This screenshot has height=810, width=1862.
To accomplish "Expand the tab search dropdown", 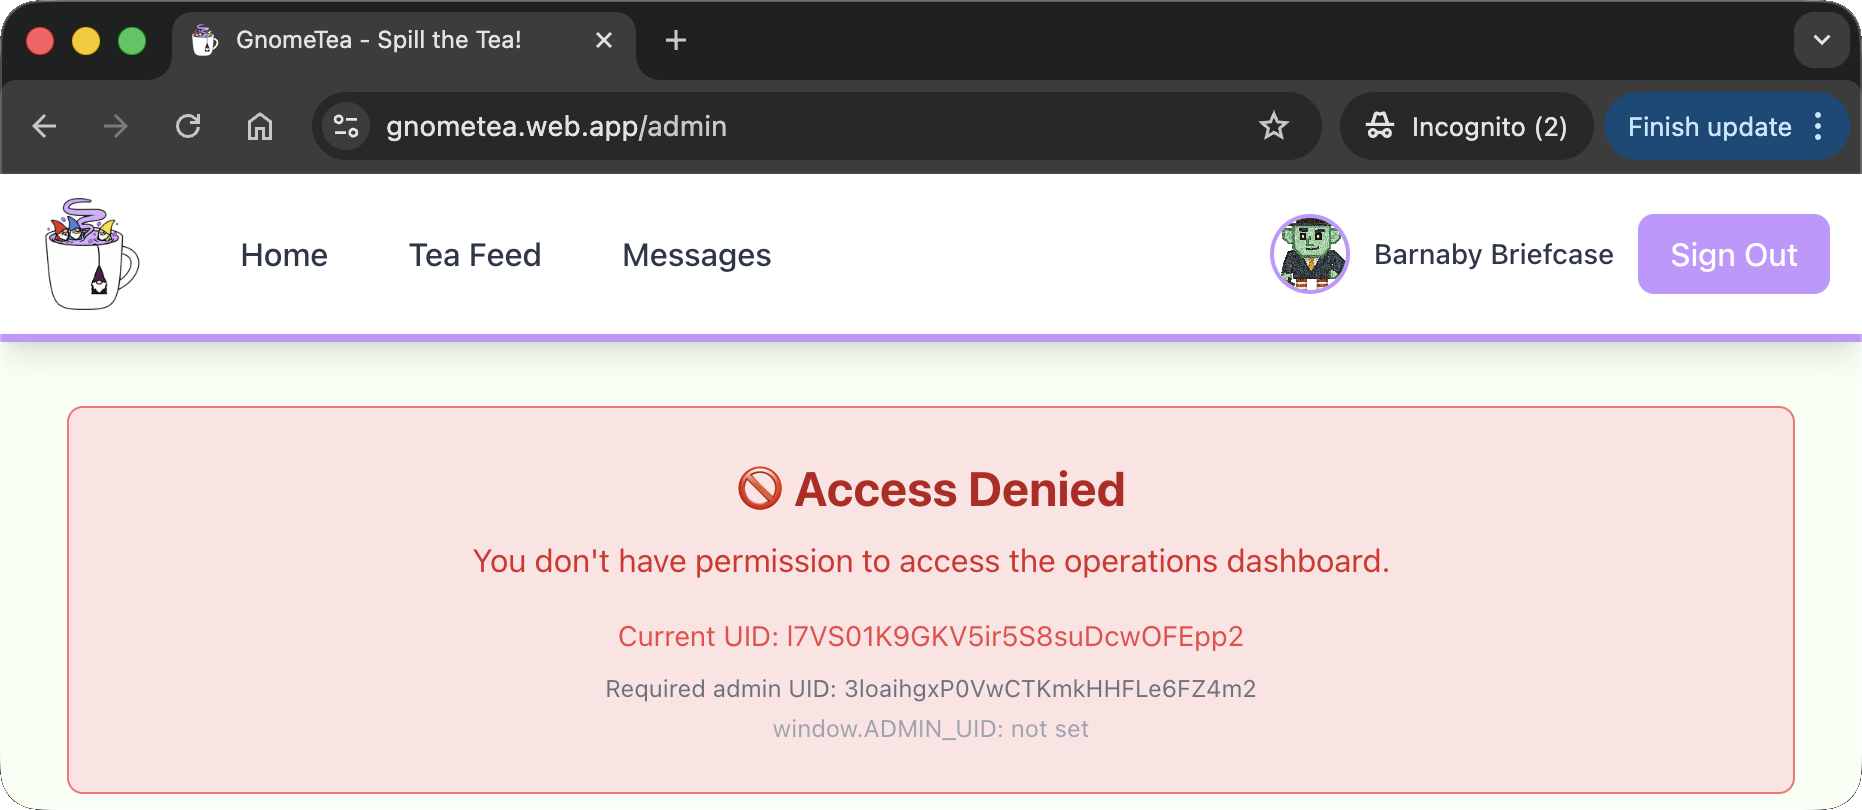I will 1821,40.
